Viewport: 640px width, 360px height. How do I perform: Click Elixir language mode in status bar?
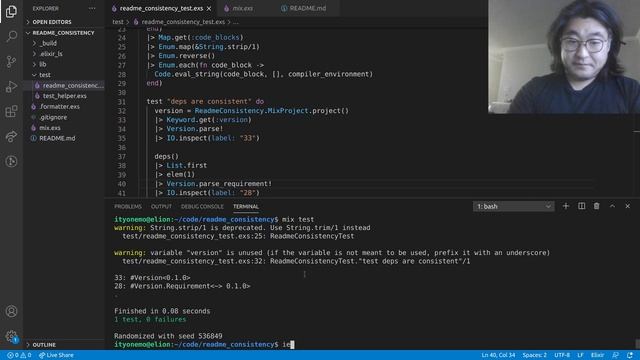click(x=598, y=355)
